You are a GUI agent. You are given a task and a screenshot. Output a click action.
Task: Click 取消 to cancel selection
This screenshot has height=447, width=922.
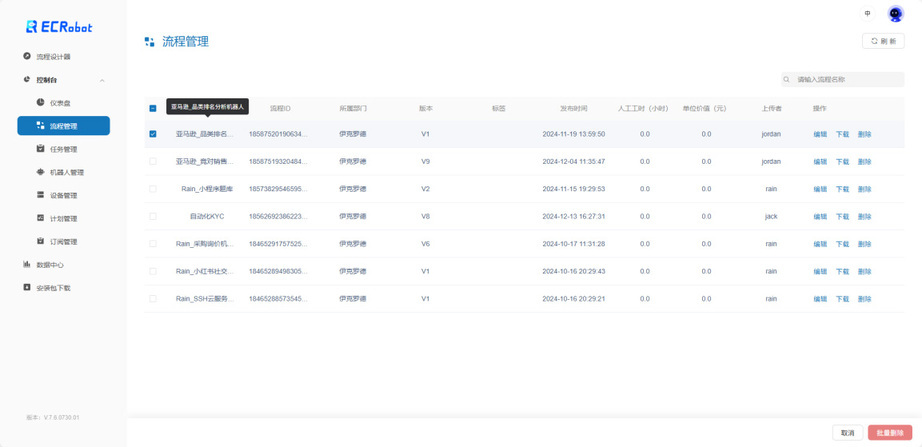pos(847,432)
